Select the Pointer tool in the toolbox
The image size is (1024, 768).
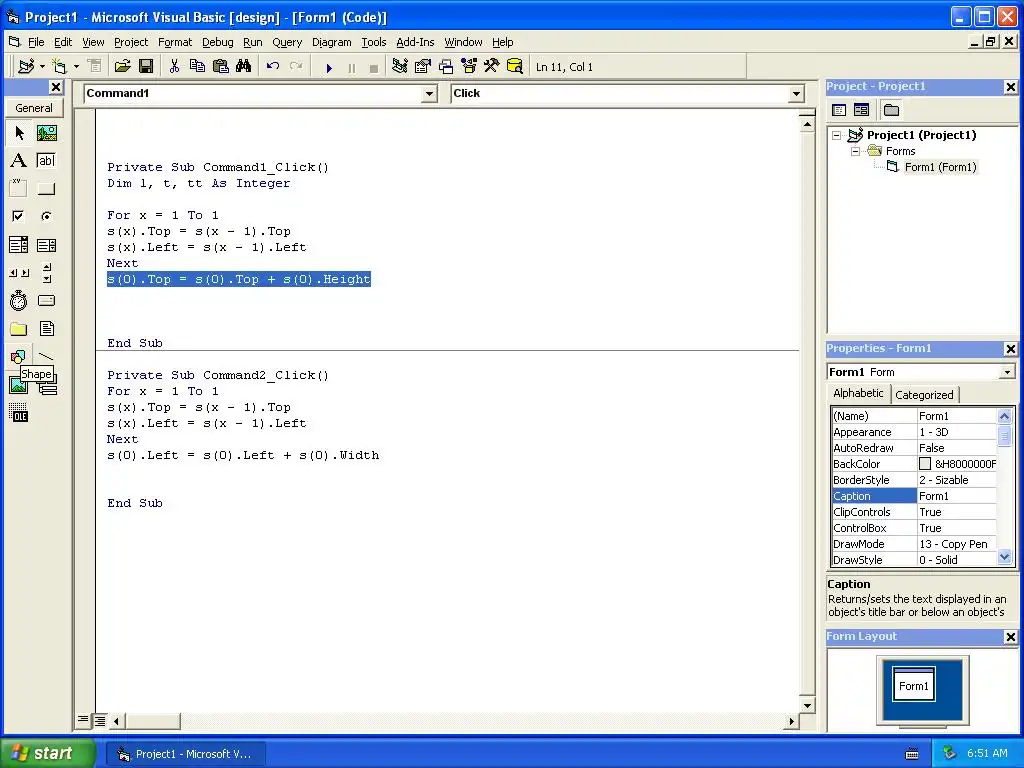click(x=19, y=133)
